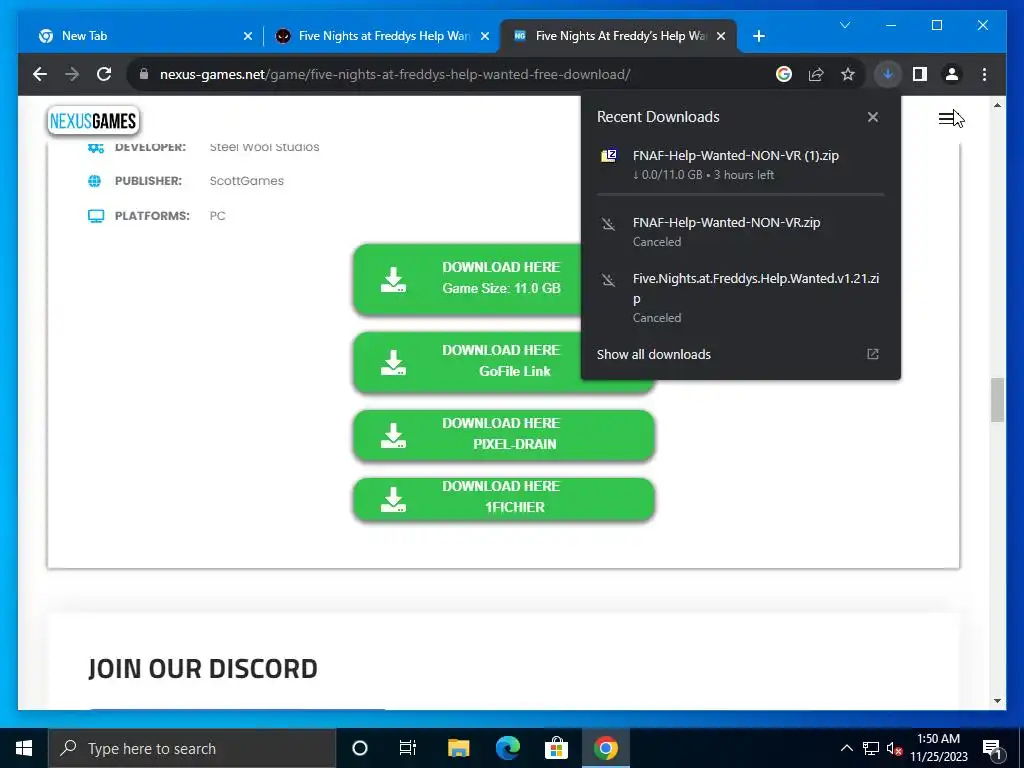Screen dimensions: 1024x768
Task: Toggle the Chrome downloads toolbar button
Action: [888, 74]
